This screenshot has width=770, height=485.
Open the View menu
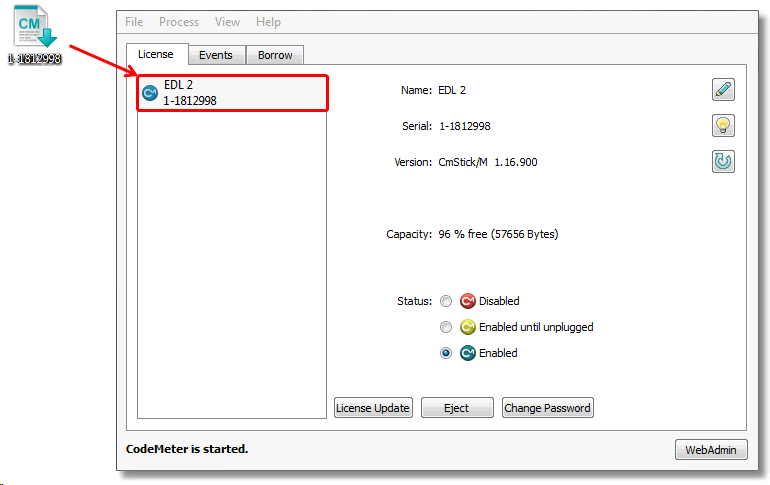227,22
